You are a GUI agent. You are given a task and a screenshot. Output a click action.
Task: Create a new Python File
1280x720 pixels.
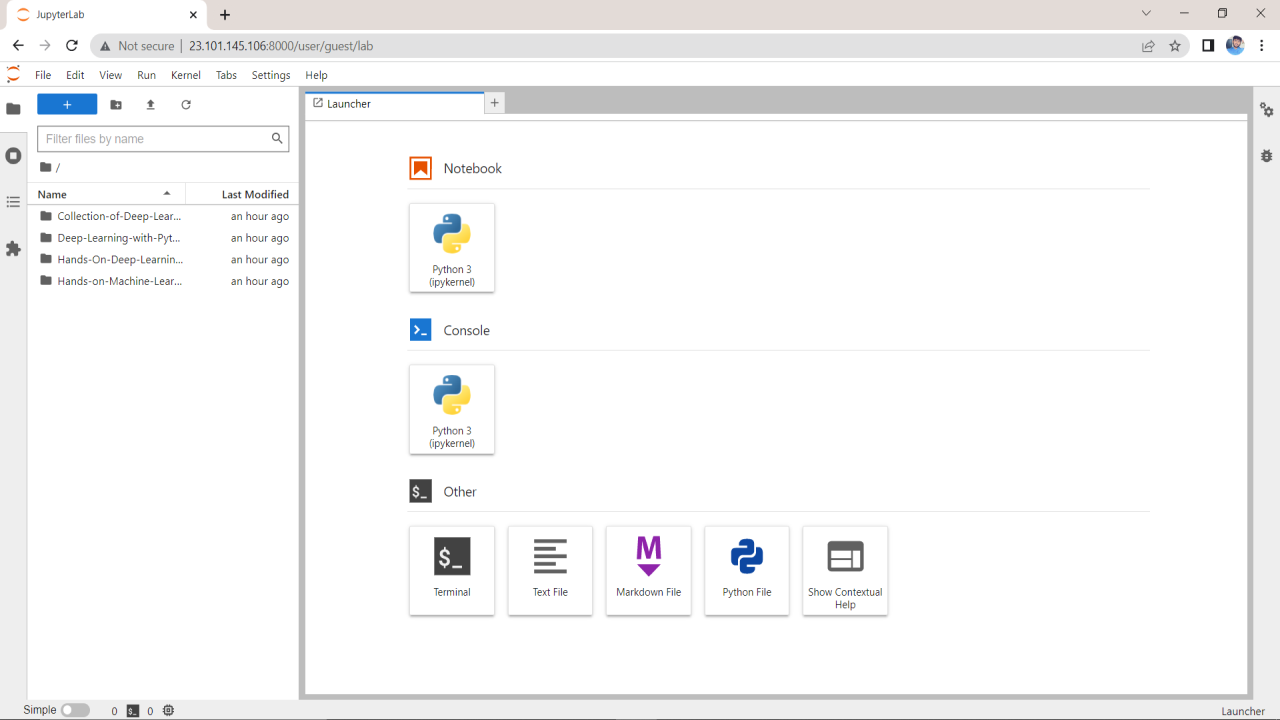point(747,570)
